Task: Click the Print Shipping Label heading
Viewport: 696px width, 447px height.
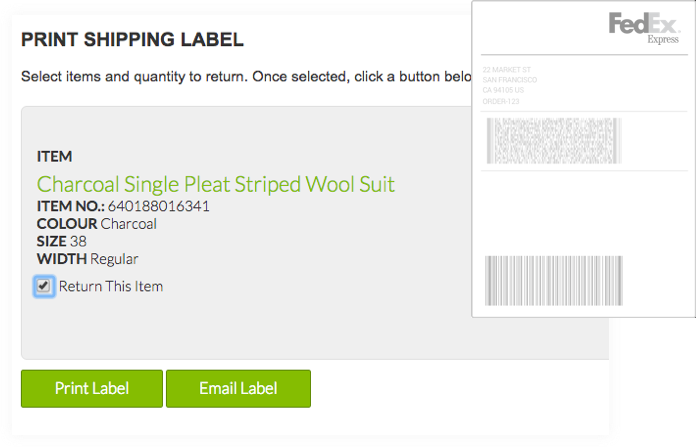Action: click(132, 40)
